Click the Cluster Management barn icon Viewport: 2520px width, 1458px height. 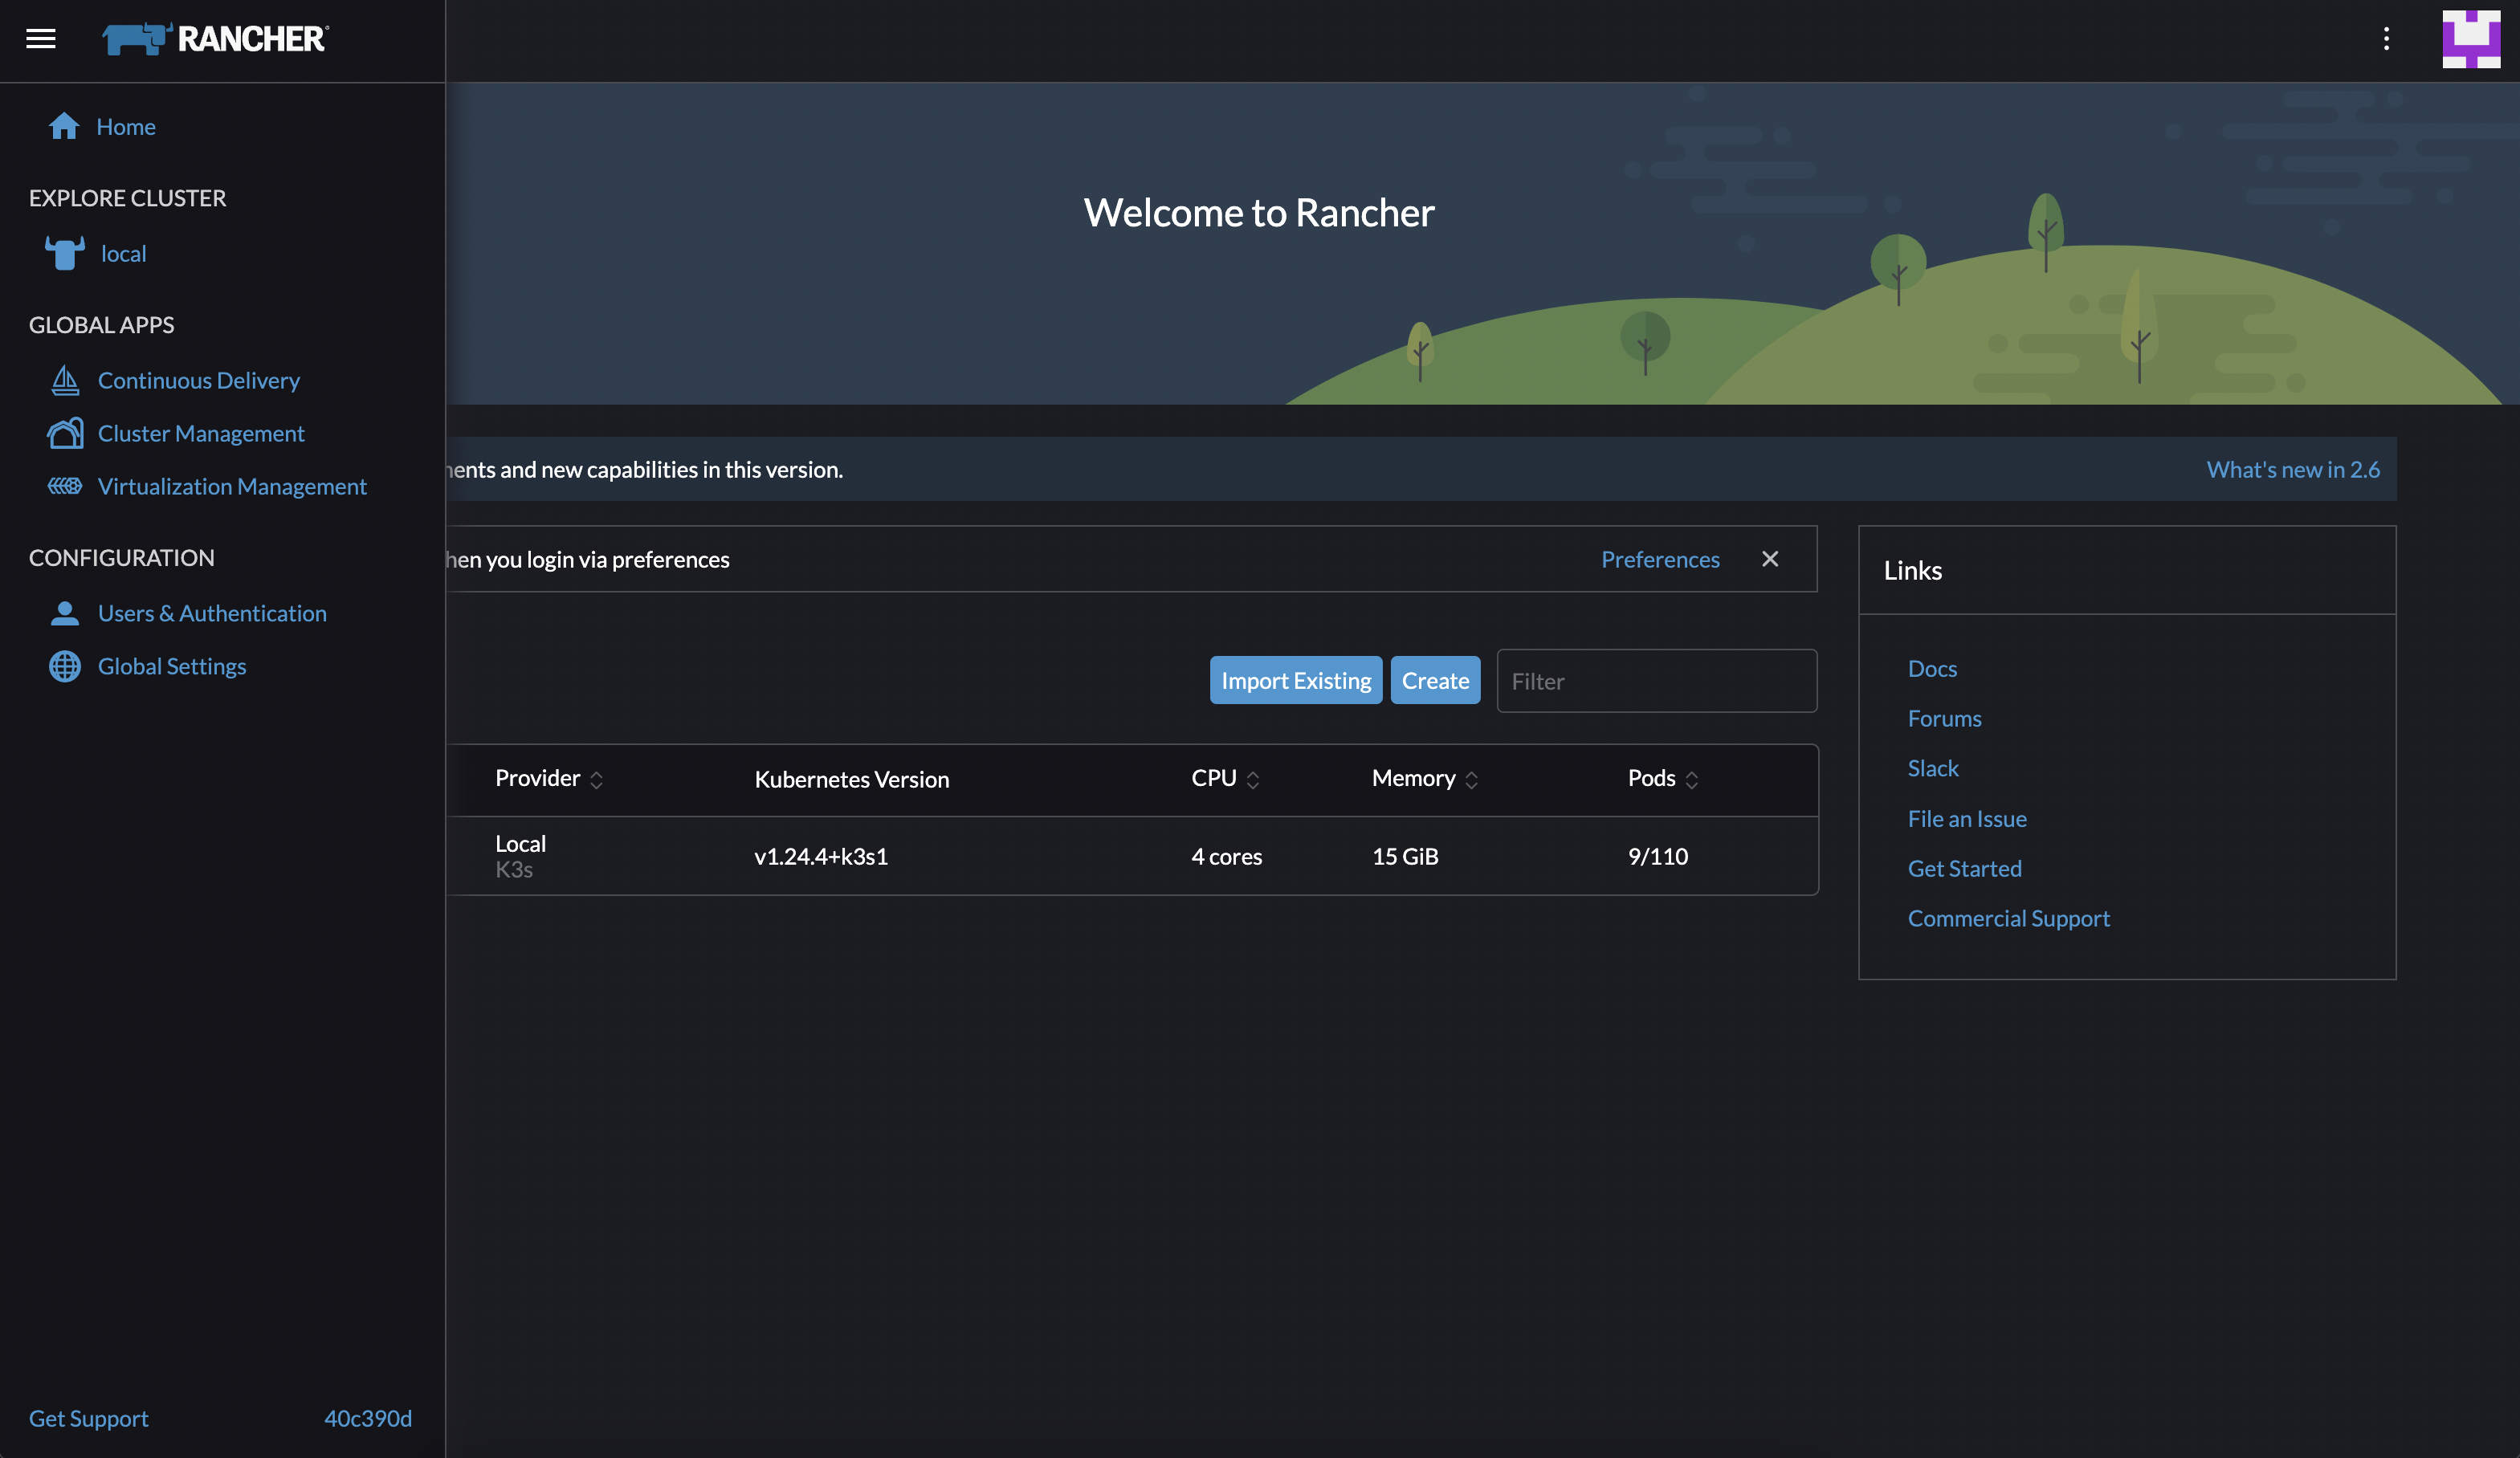[65, 433]
